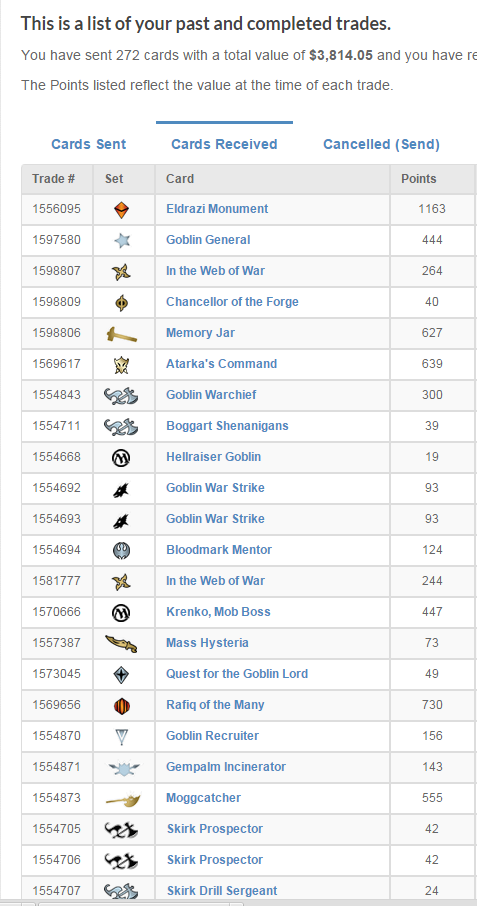This screenshot has width=477, height=906.
Task: Click the Points column header
Action: point(419,179)
